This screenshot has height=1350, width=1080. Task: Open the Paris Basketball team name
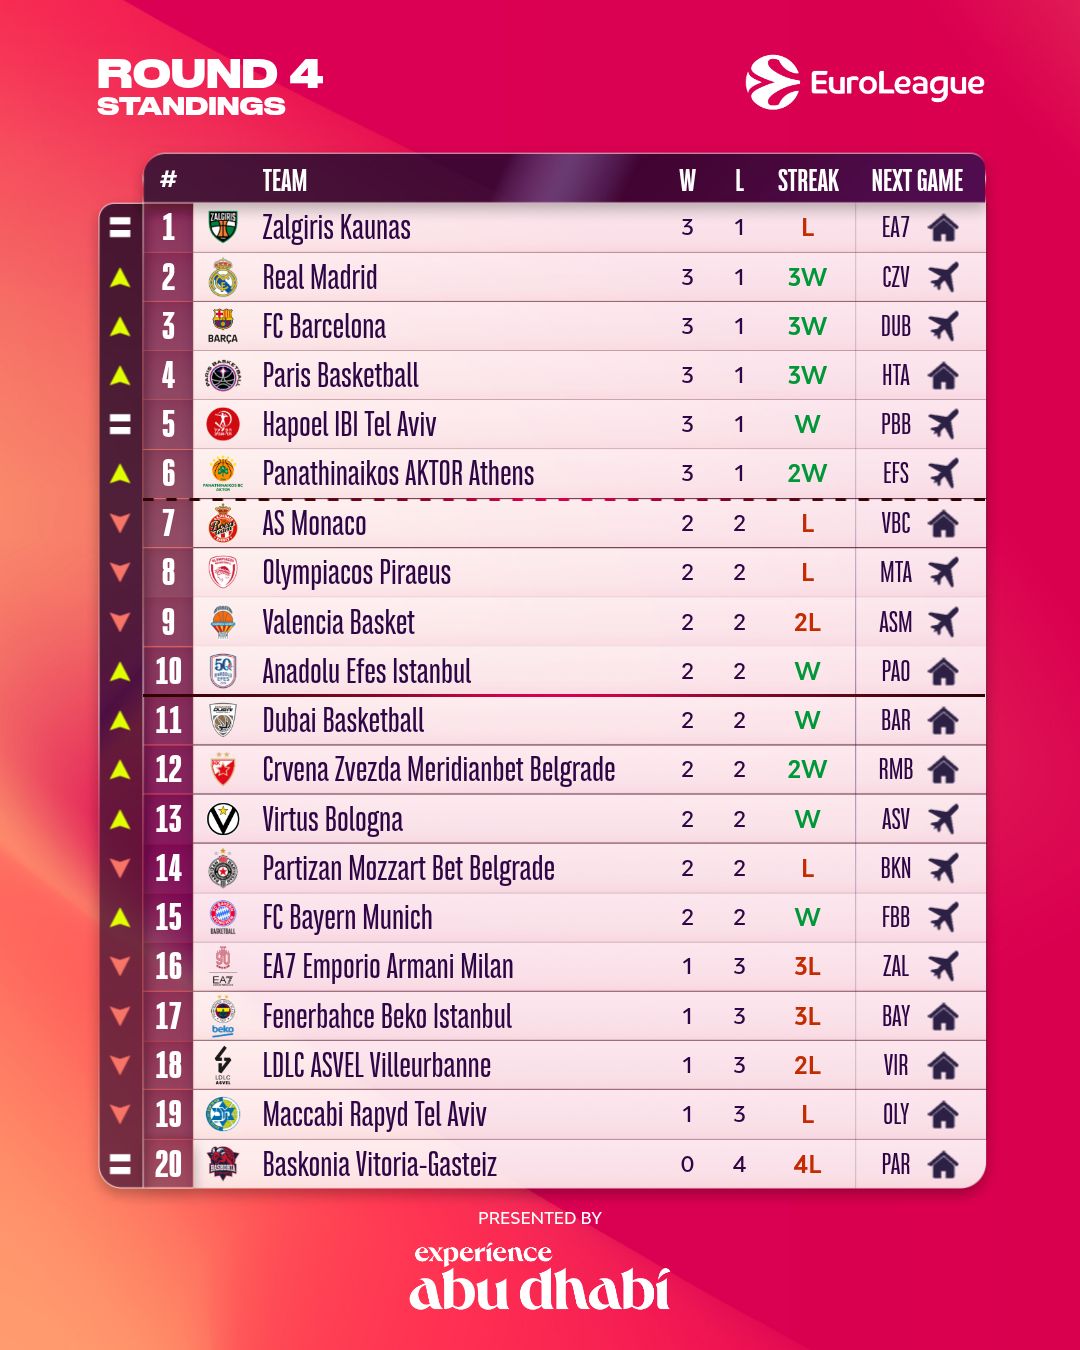pos(340,376)
